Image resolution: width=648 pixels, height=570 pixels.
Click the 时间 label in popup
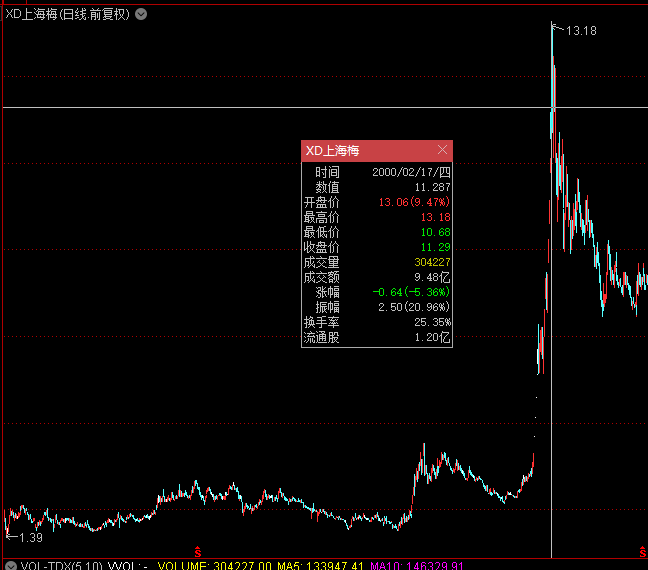tap(327, 172)
